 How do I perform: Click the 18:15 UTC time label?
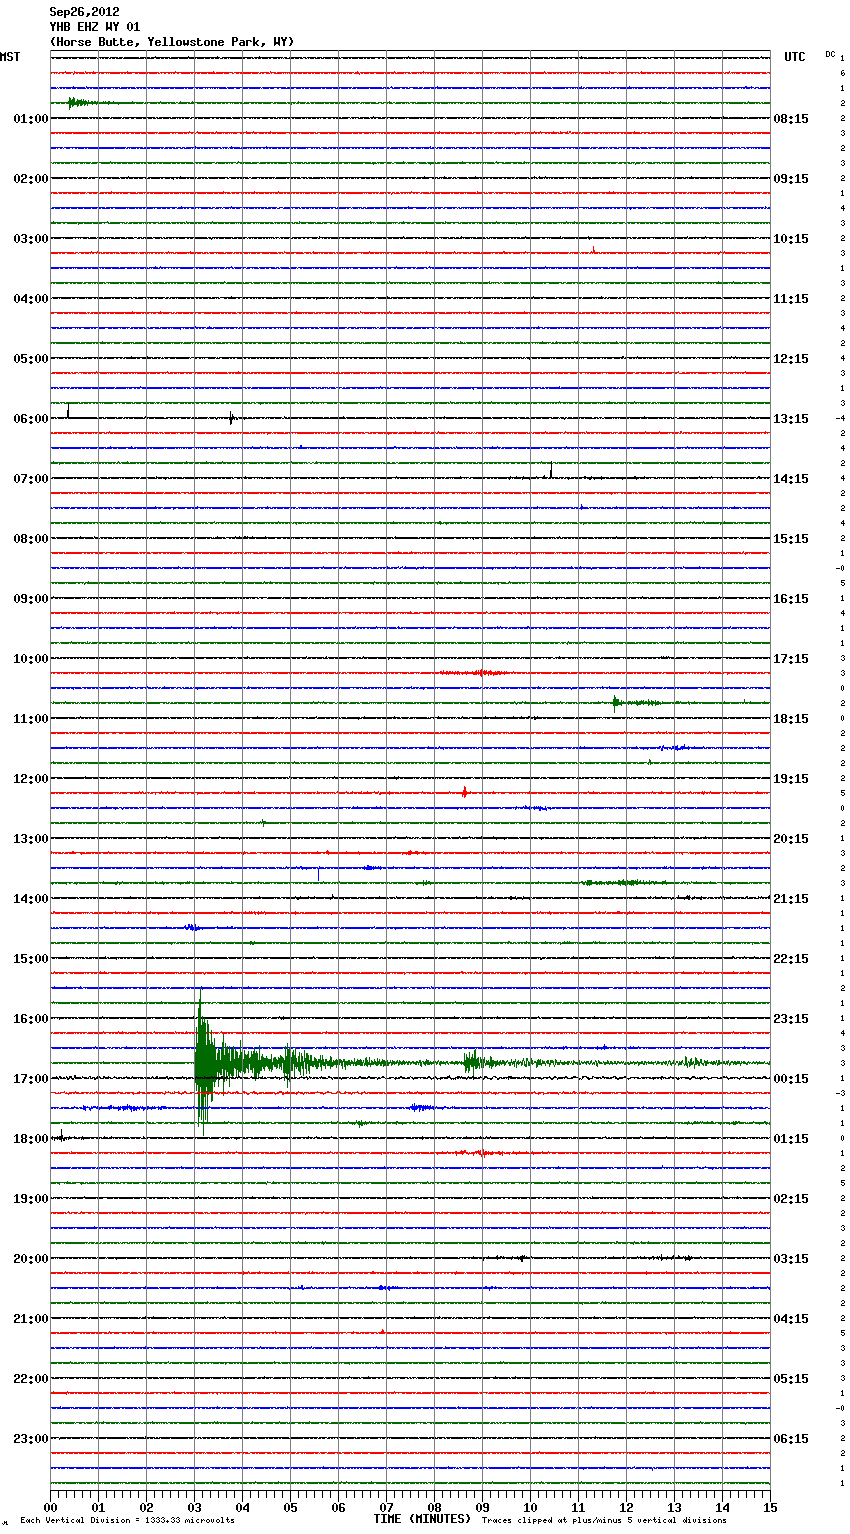click(x=791, y=719)
